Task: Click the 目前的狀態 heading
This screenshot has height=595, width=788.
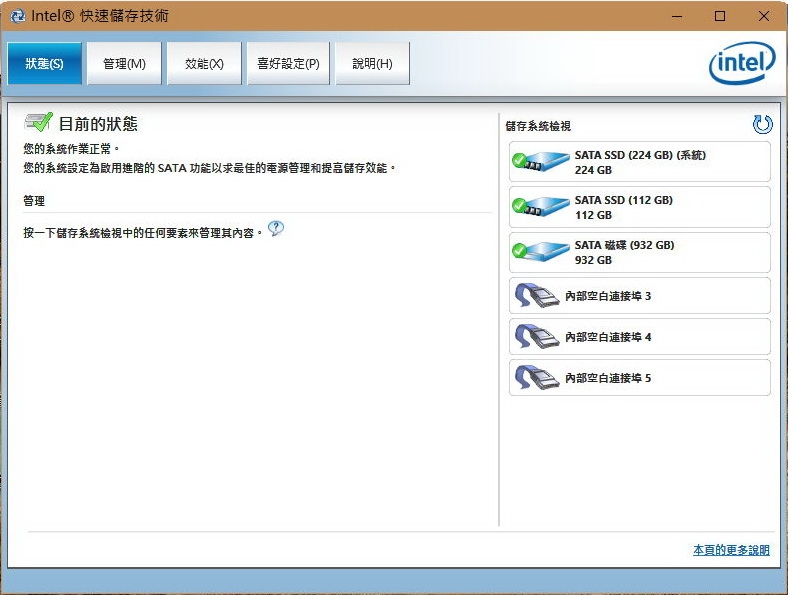Action: (x=98, y=124)
